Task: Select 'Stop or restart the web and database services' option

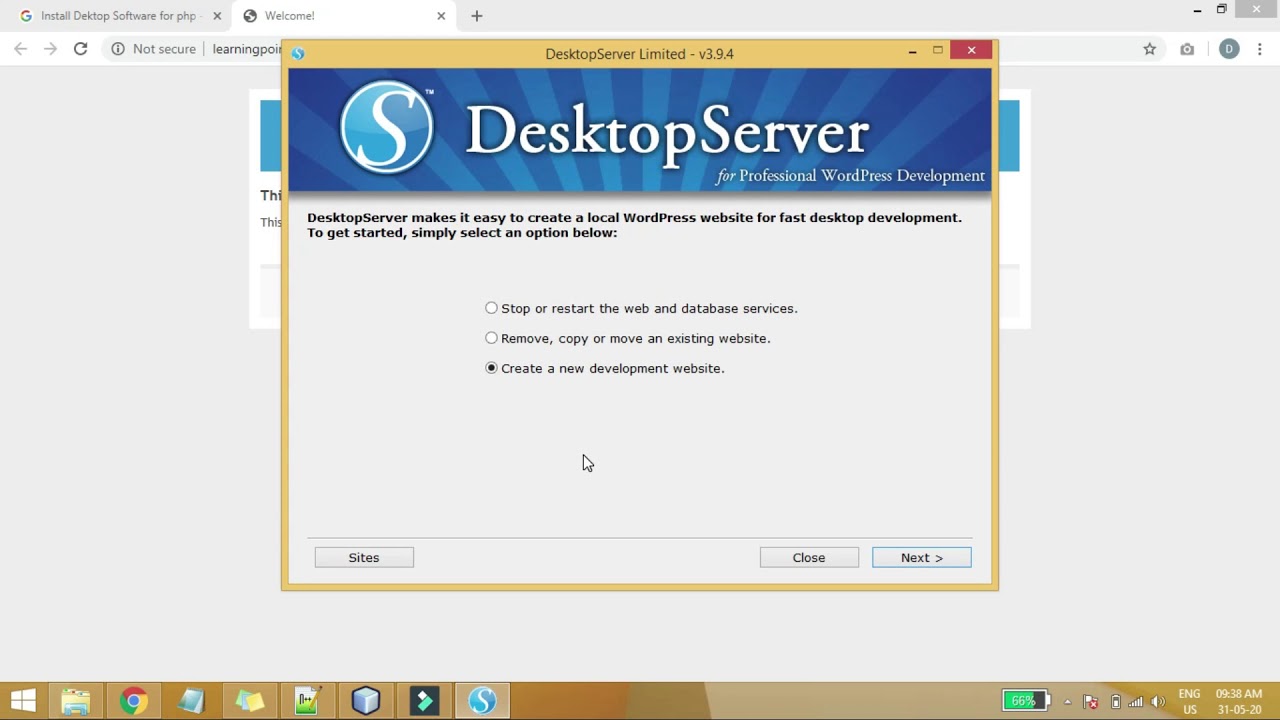Action: pos(641,308)
